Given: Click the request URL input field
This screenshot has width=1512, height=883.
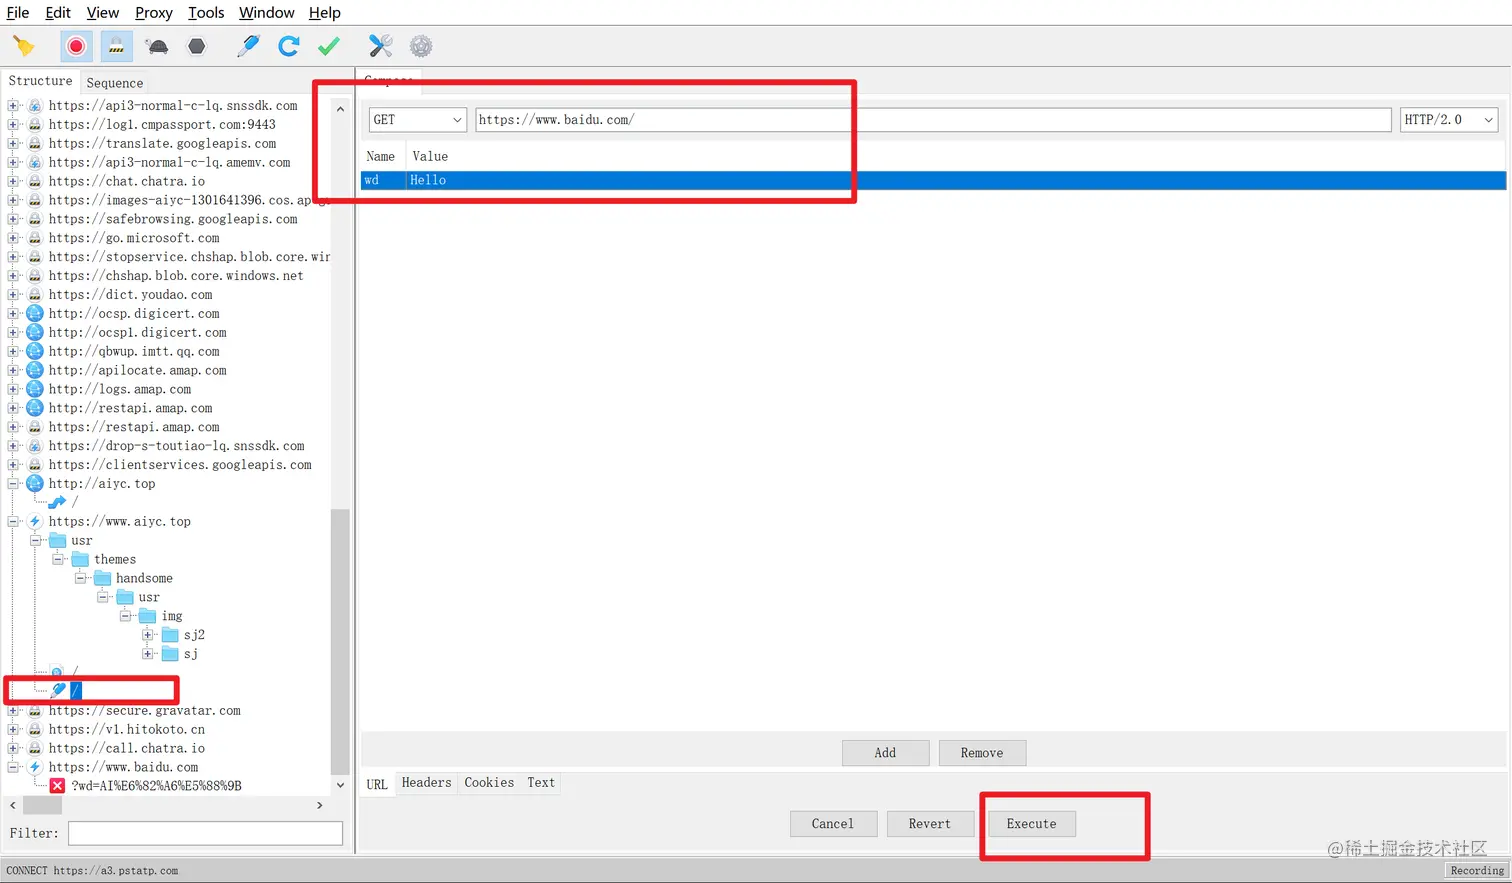Looking at the screenshot, I should tap(933, 120).
